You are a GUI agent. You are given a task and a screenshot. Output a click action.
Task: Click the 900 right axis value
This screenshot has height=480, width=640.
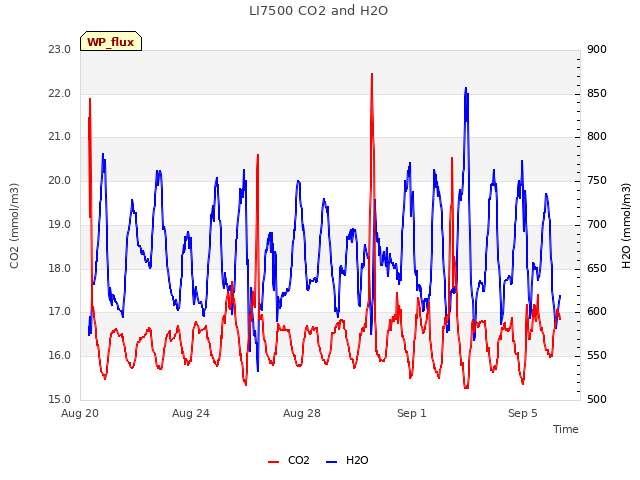click(x=597, y=49)
